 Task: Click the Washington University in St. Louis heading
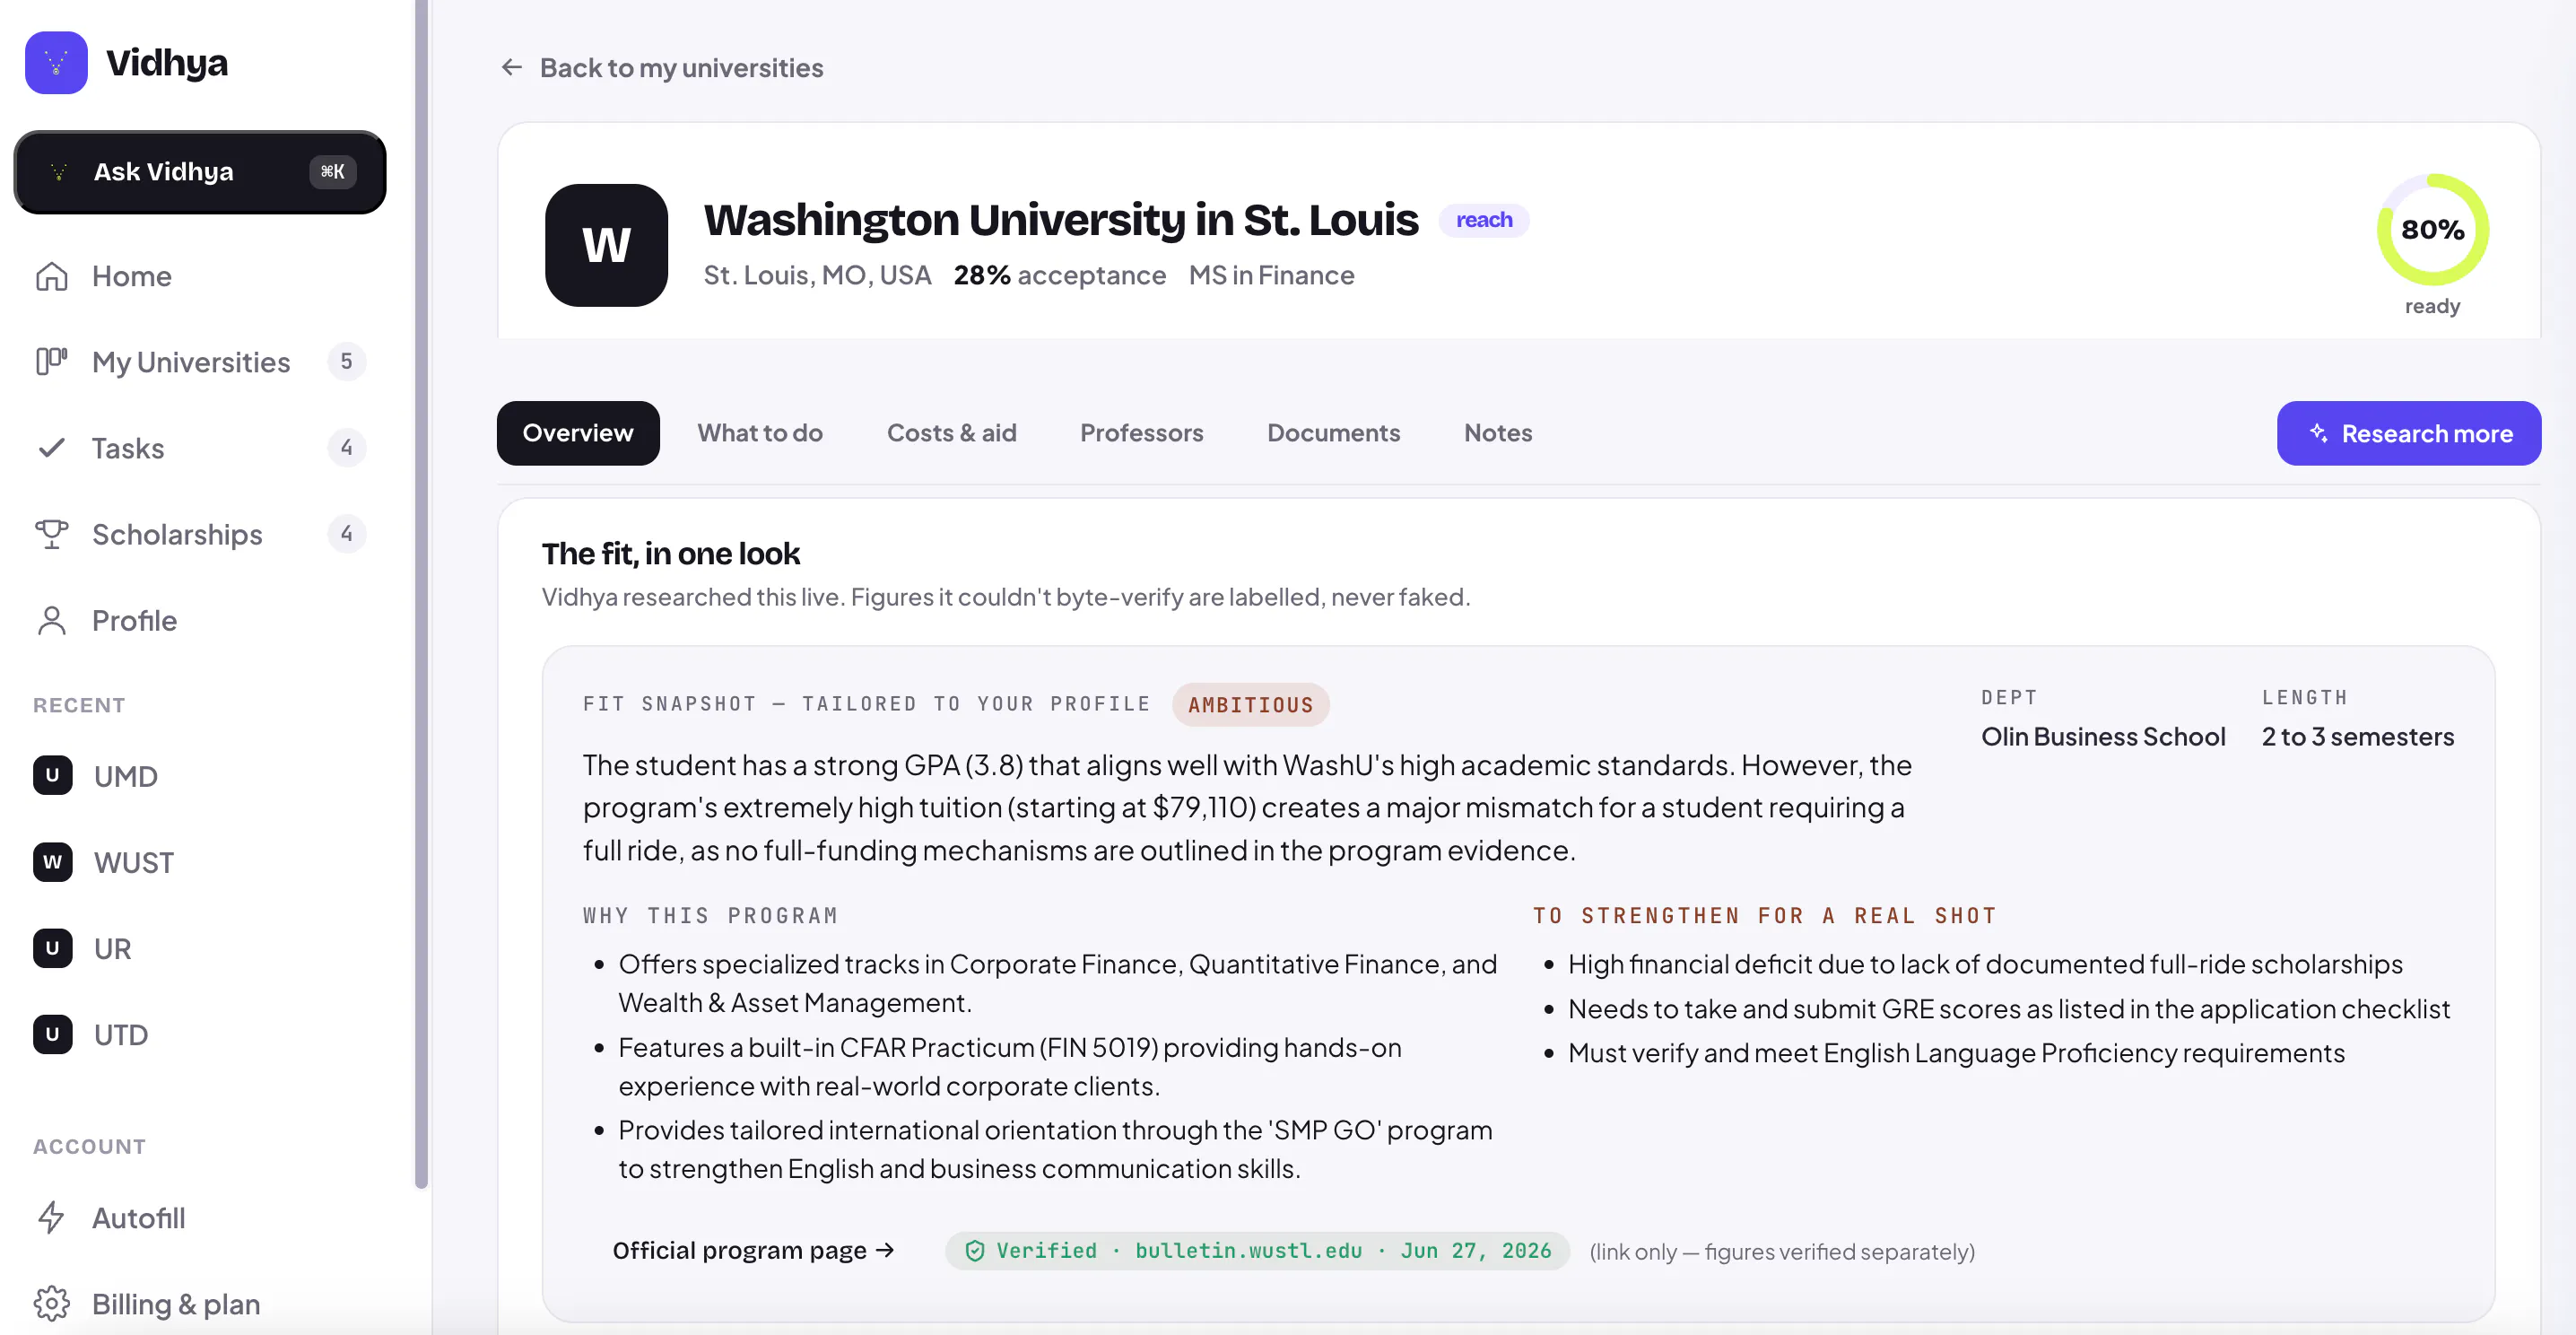[x=1061, y=220]
